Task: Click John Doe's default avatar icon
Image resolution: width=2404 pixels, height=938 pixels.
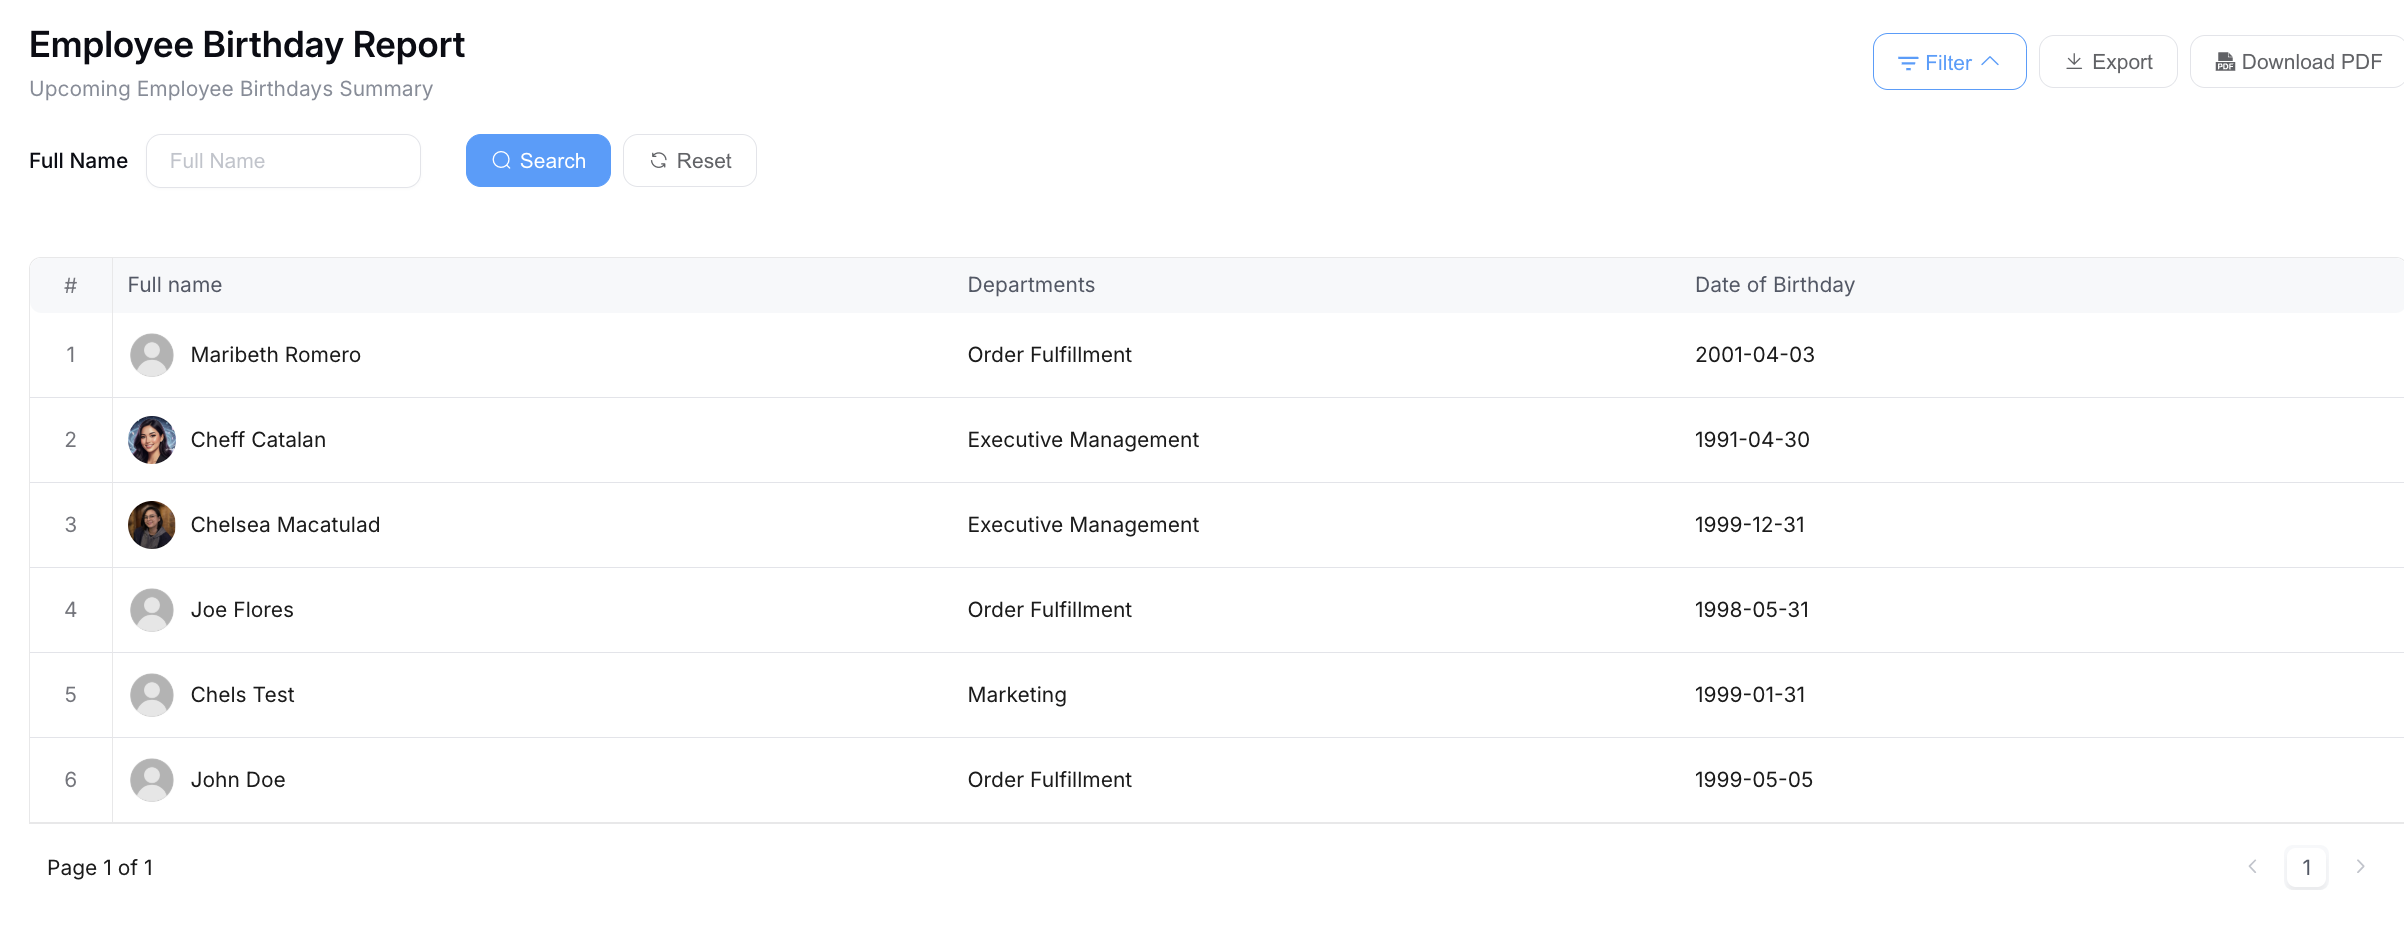Action: 152,780
